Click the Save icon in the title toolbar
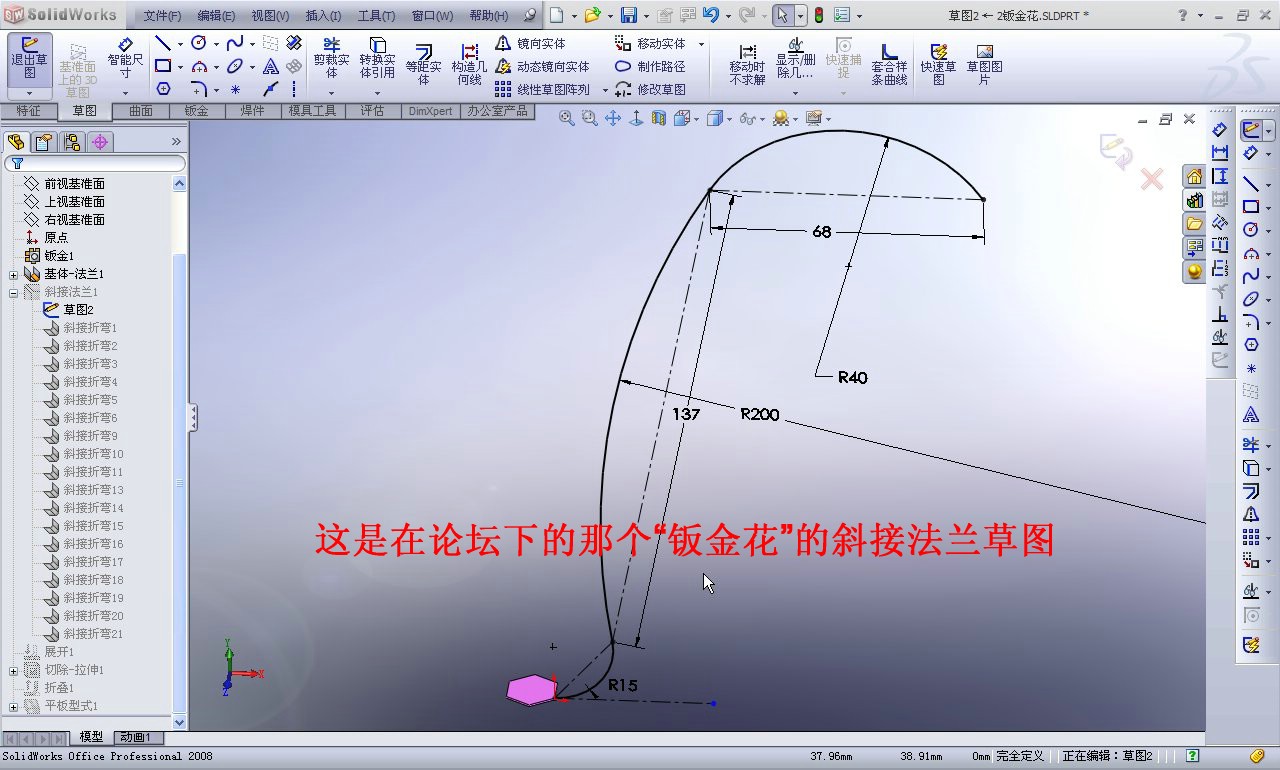The height and width of the screenshot is (770, 1280). [629, 15]
